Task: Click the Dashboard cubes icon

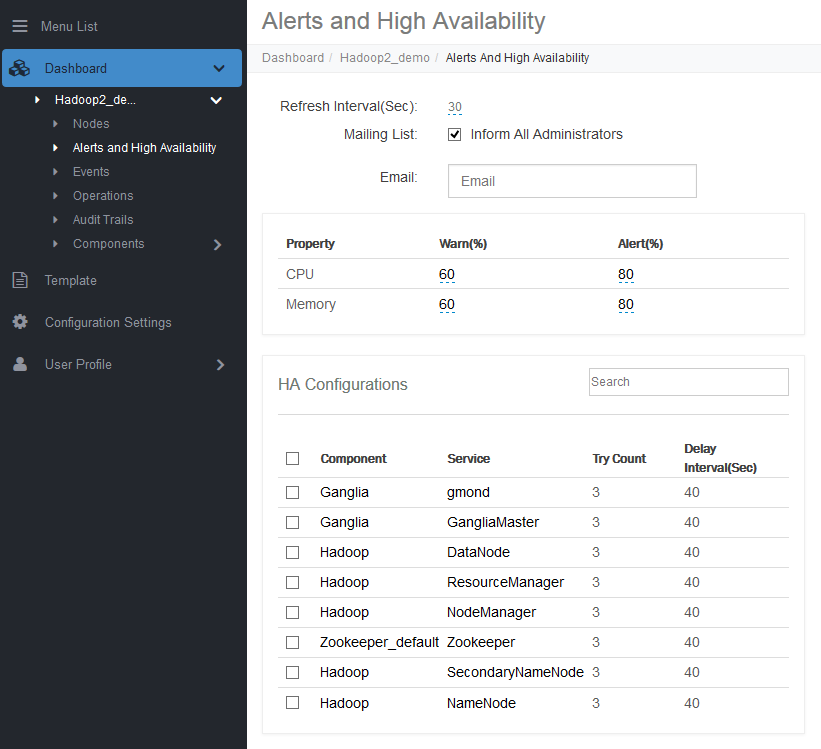Action: [x=19, y=68]
